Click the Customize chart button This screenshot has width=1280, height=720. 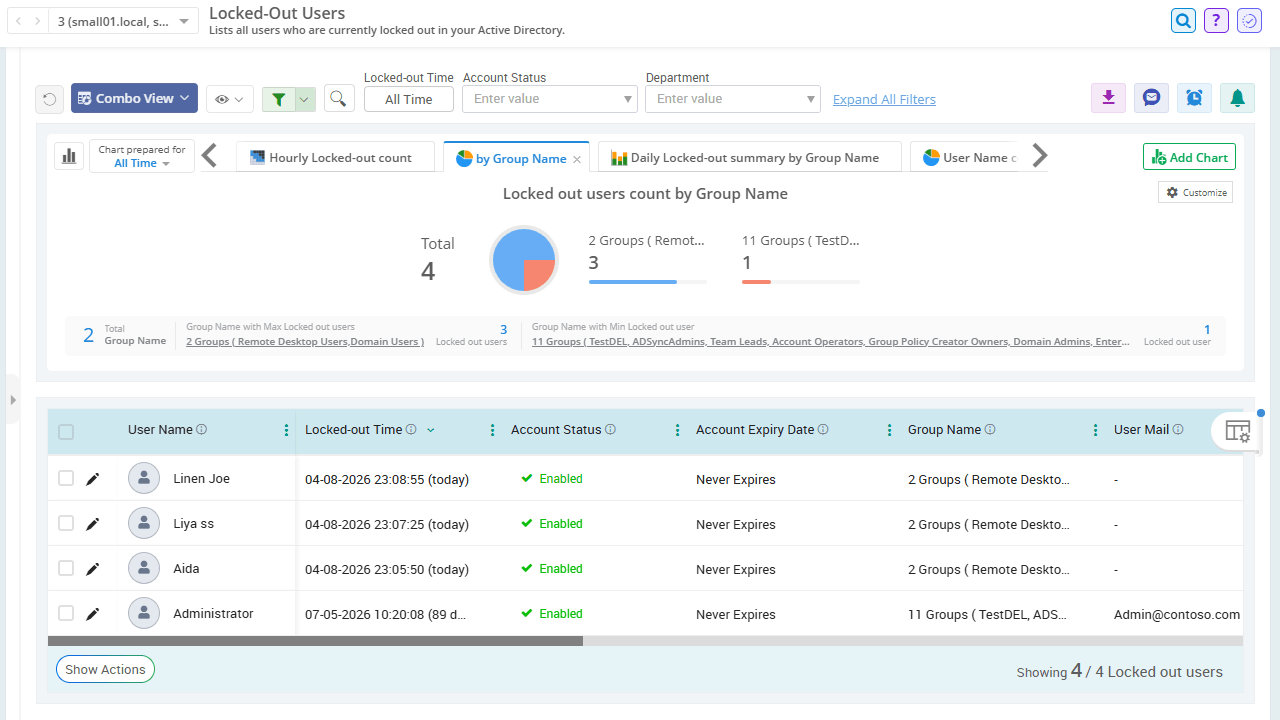point(1195,192)
